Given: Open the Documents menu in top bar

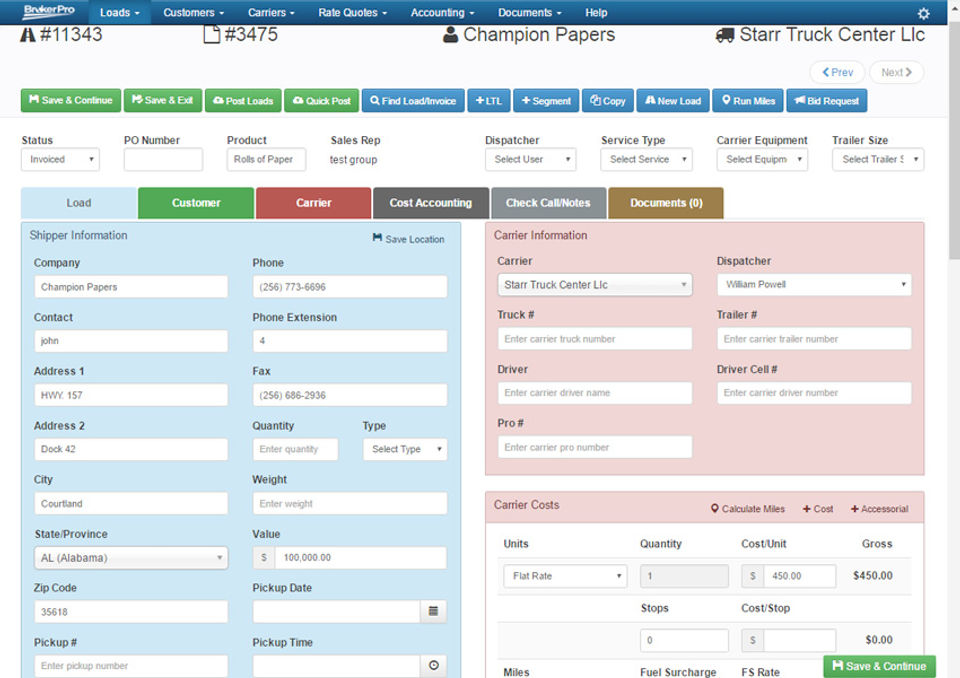Looking at the screenshot, I should click(x=530, y=12).
